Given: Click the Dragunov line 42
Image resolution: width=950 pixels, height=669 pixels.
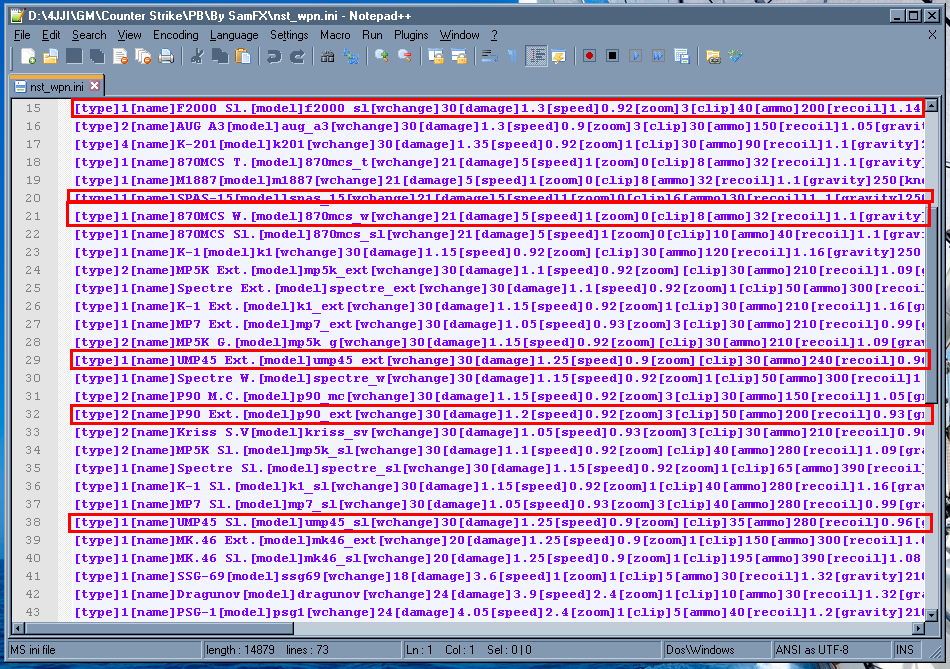Looking at the screenshot, I should [x=499, y=594].
